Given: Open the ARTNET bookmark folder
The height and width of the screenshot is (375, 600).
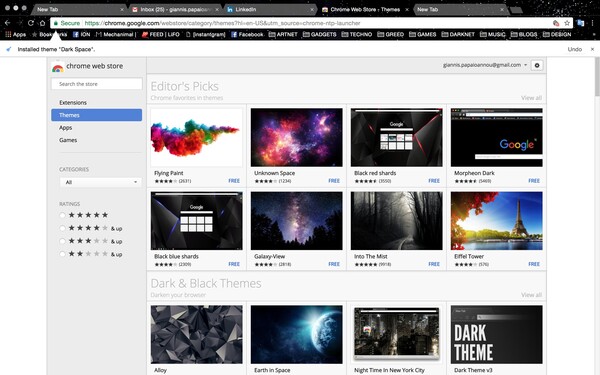Looking at the screenshot, I should tap(283, 34).
